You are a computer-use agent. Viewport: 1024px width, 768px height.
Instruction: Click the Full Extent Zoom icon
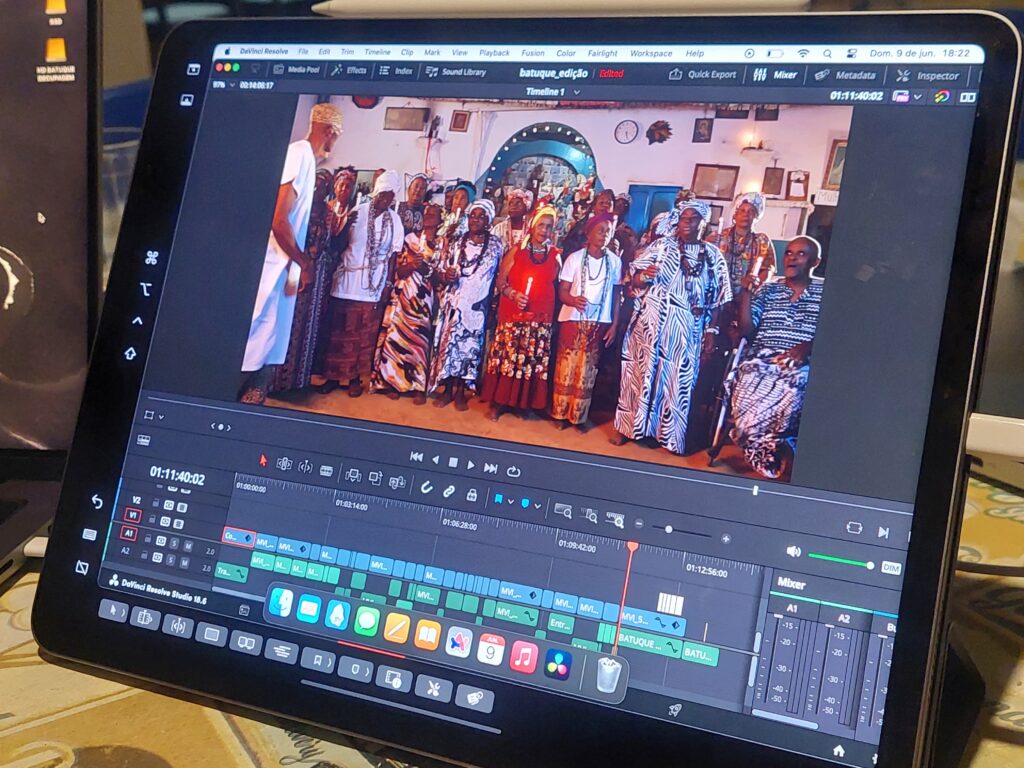point(562,511)
